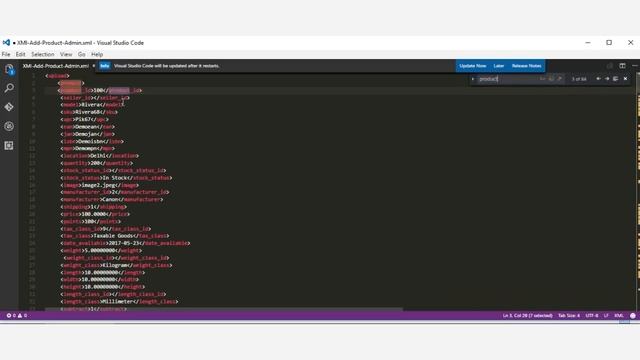Change the LF end-of-line sequence
The image size is (640, 360).
pyautogui.click(x=606, y=316)
